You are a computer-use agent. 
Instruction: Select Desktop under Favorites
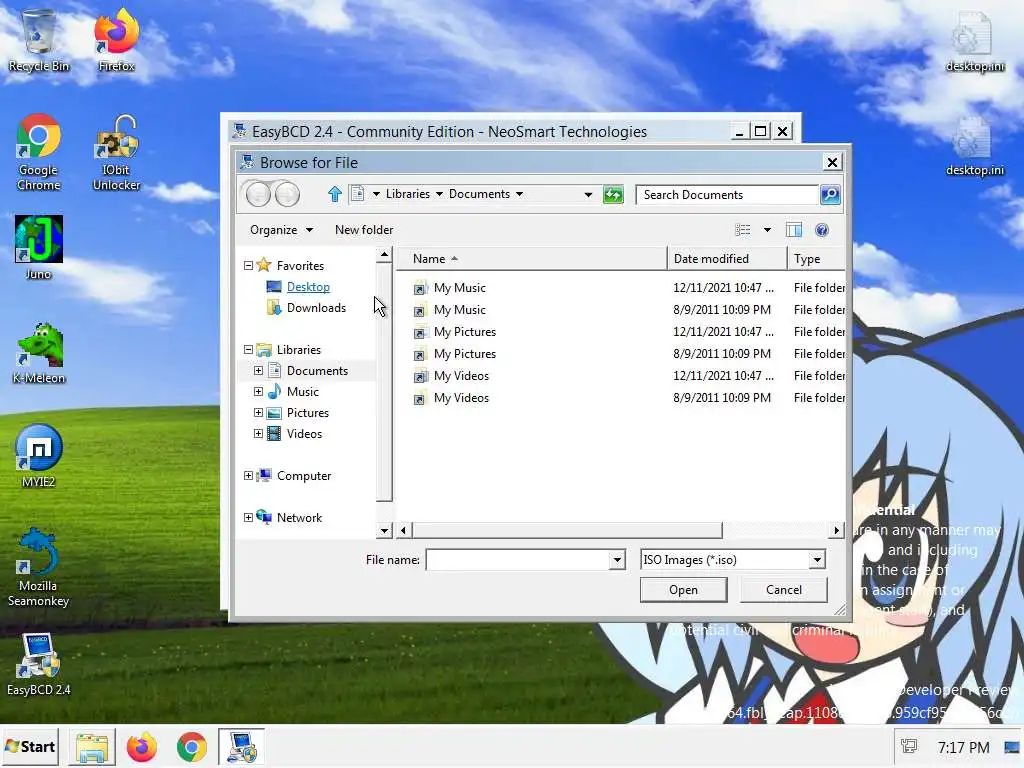tap(308, 287)
